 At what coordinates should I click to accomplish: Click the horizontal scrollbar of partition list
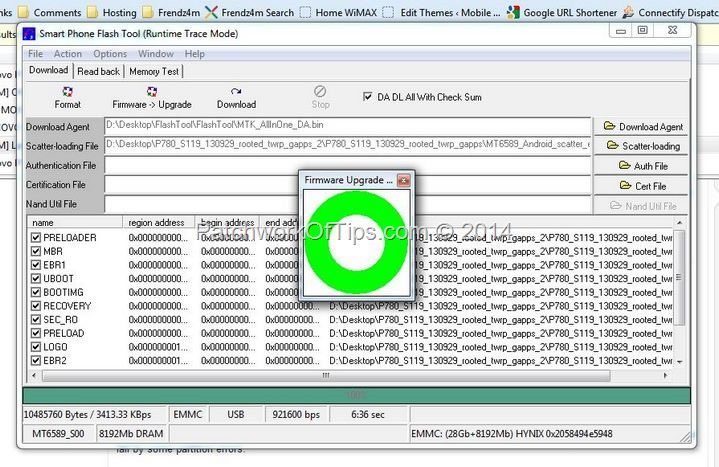[x=326, y=376]
